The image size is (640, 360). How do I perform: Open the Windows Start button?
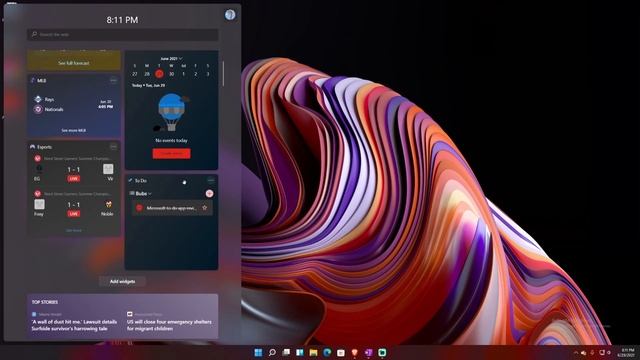258,353
